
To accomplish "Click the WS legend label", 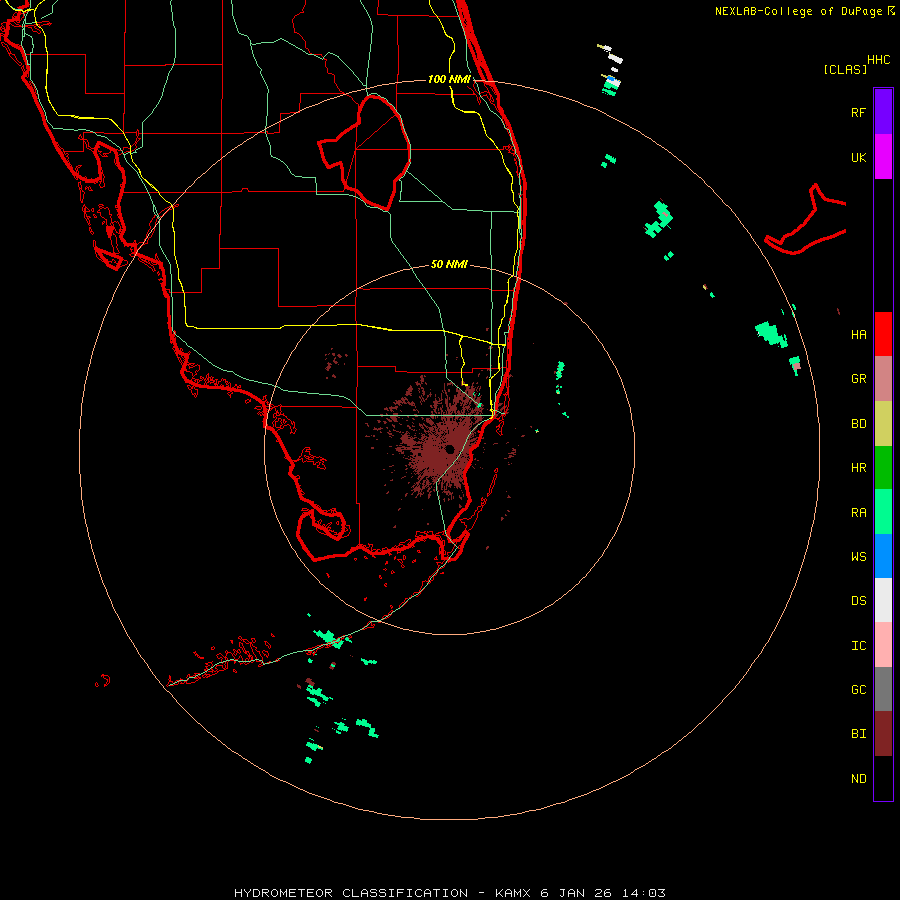I will pyautogui.click(x=858, y=556).
